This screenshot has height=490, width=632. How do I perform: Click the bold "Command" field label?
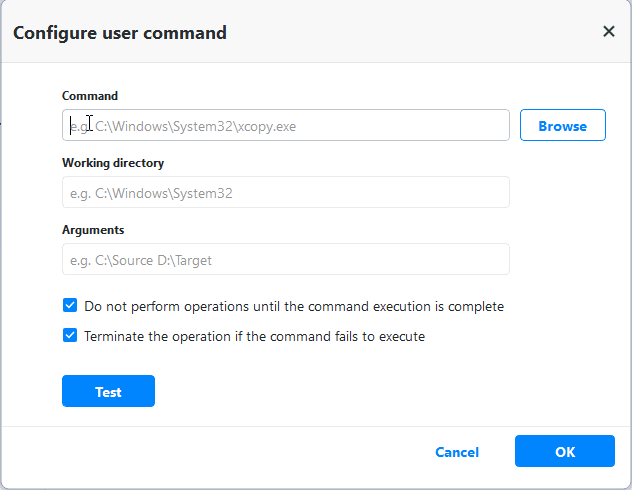tap(90, 96)
